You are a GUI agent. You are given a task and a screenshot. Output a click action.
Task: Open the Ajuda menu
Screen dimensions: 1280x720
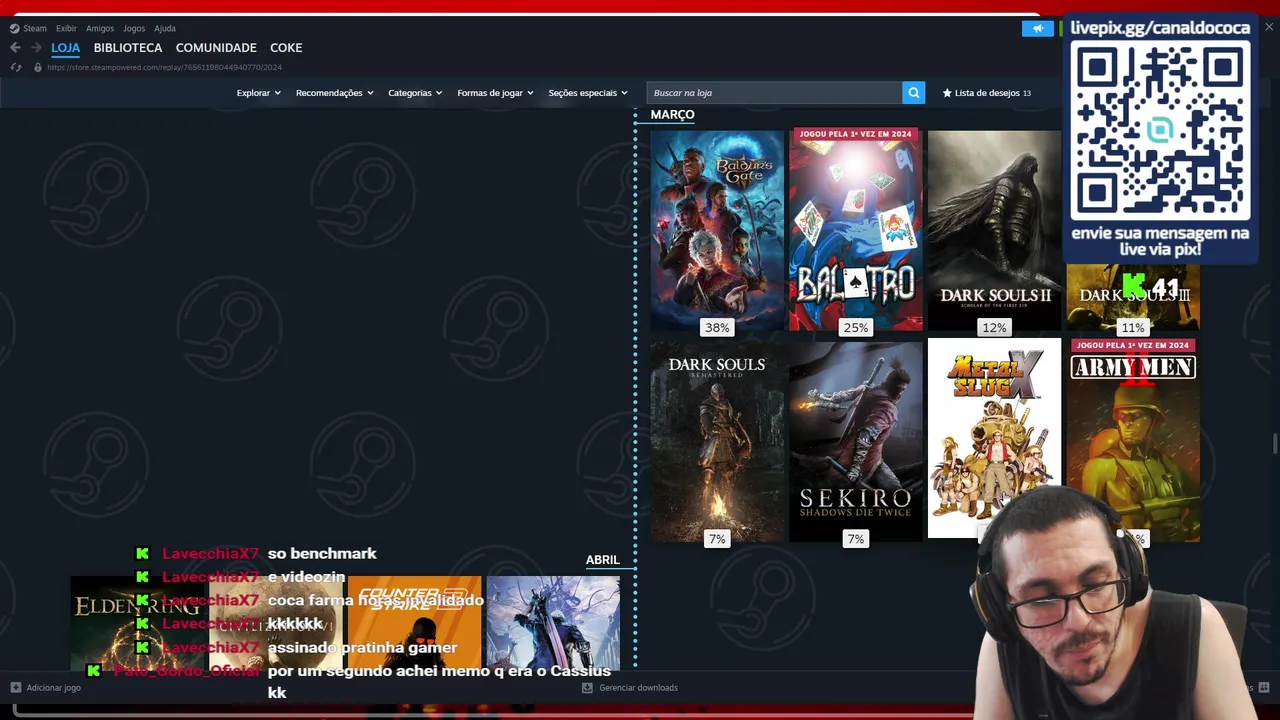[x=165, y=28]
